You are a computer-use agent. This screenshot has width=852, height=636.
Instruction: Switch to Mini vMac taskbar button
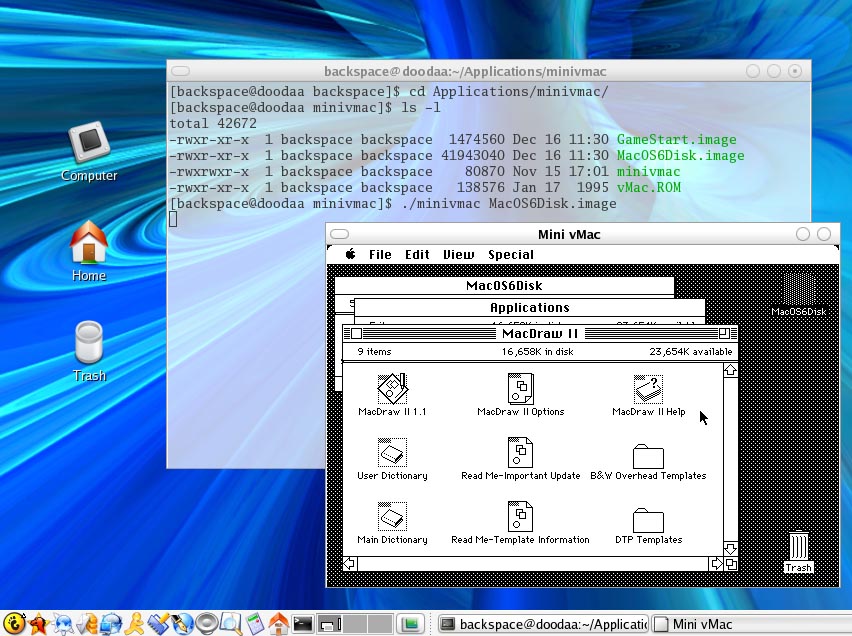coord(751,624)
